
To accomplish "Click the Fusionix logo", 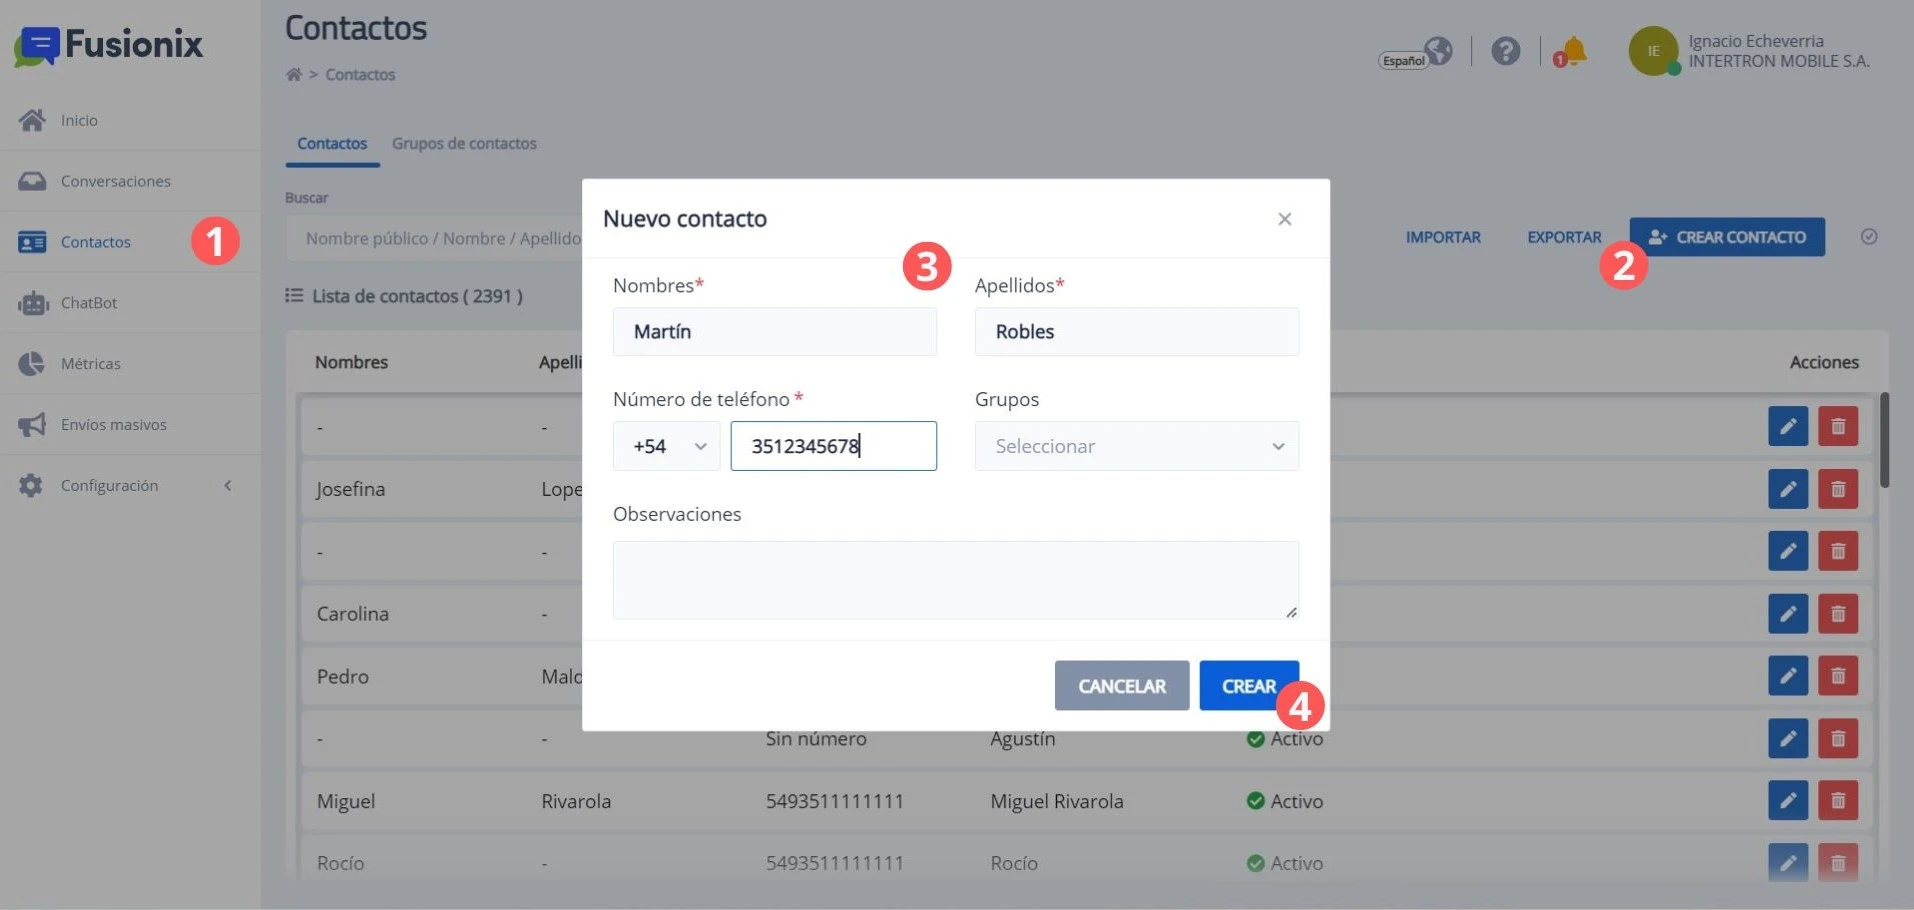I will [x=108, y=45].
